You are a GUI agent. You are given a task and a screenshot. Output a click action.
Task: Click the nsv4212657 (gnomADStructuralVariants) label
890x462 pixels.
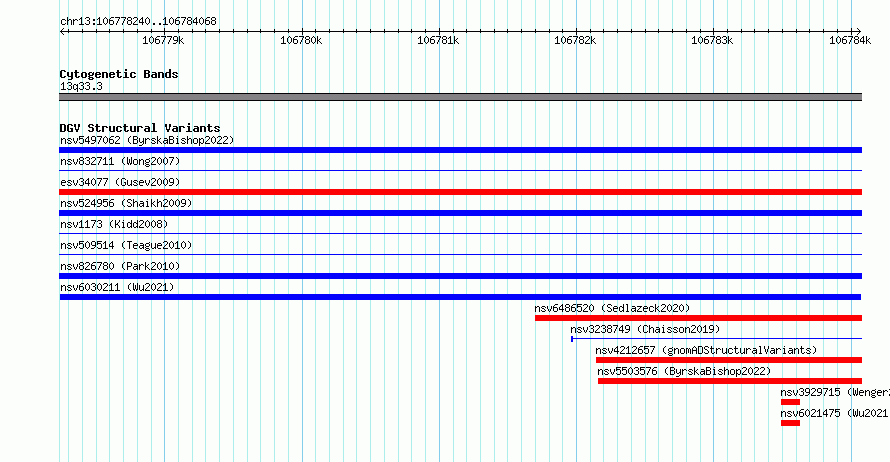(x=706, y=350)
